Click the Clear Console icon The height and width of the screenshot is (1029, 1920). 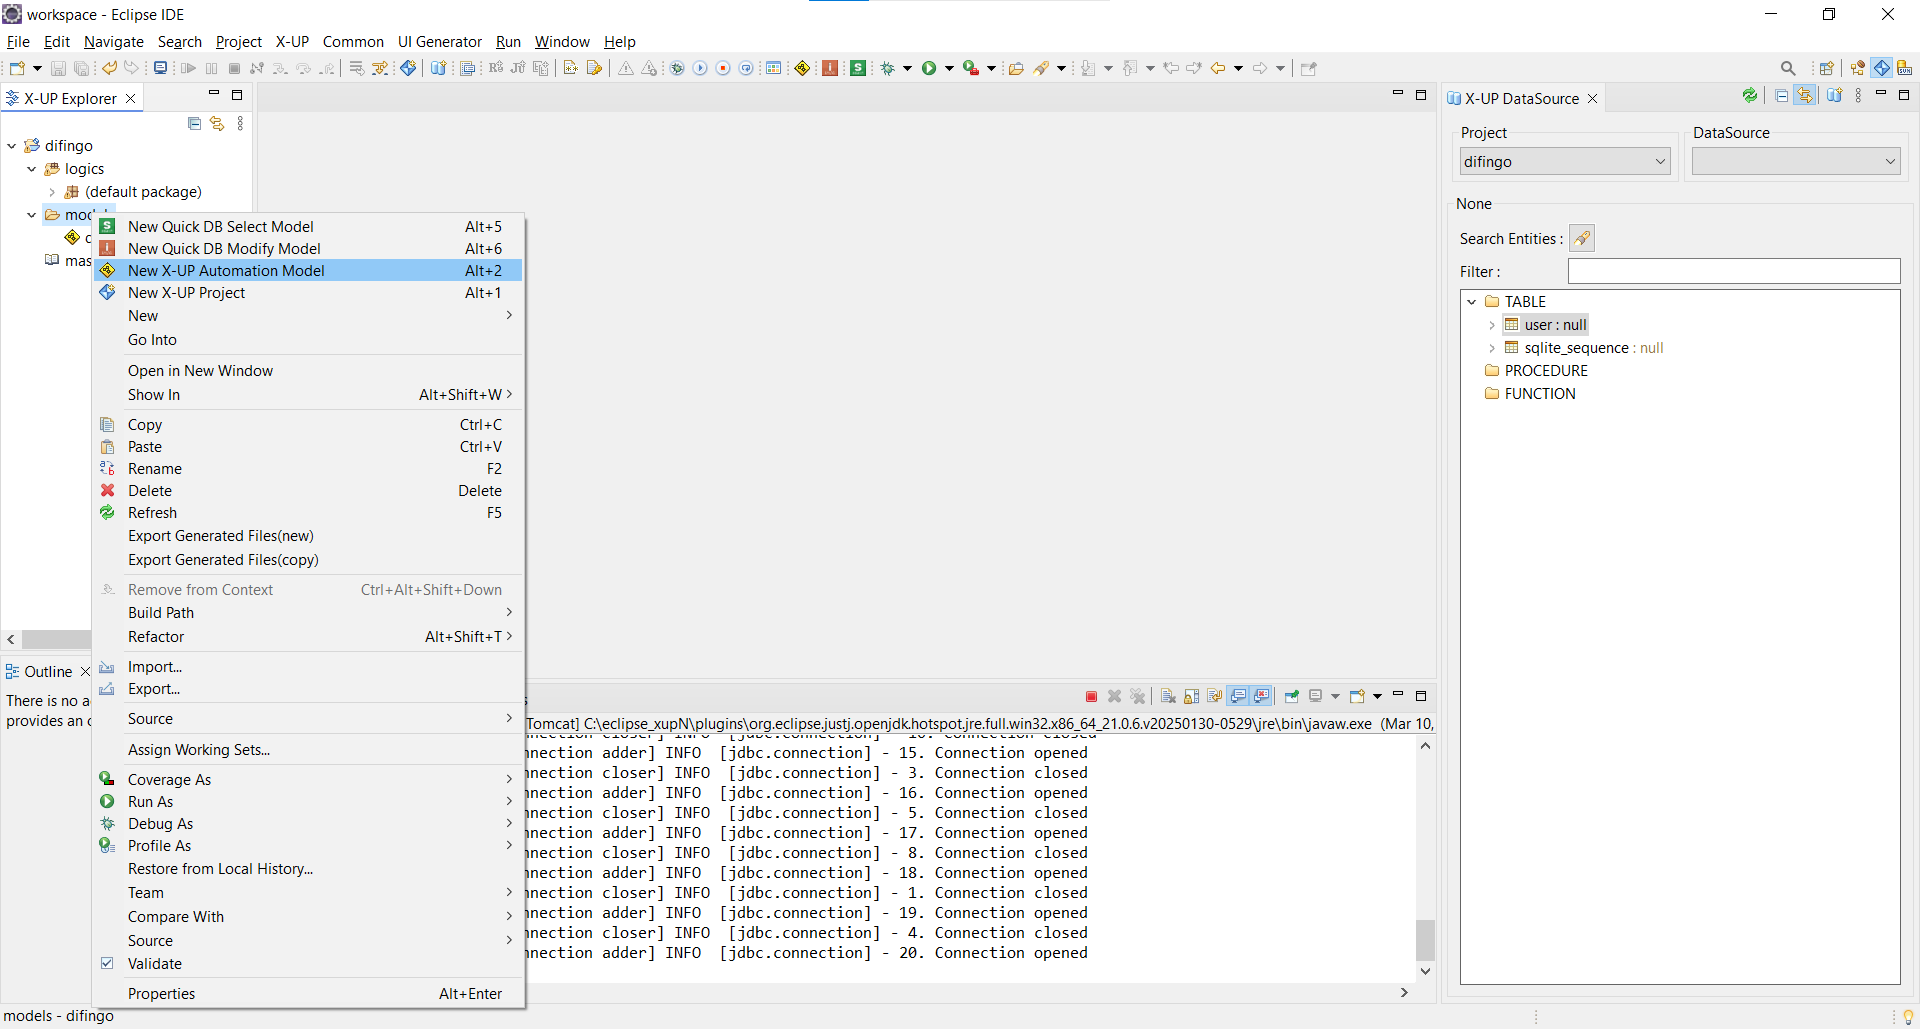click(x=1168, y=697)
